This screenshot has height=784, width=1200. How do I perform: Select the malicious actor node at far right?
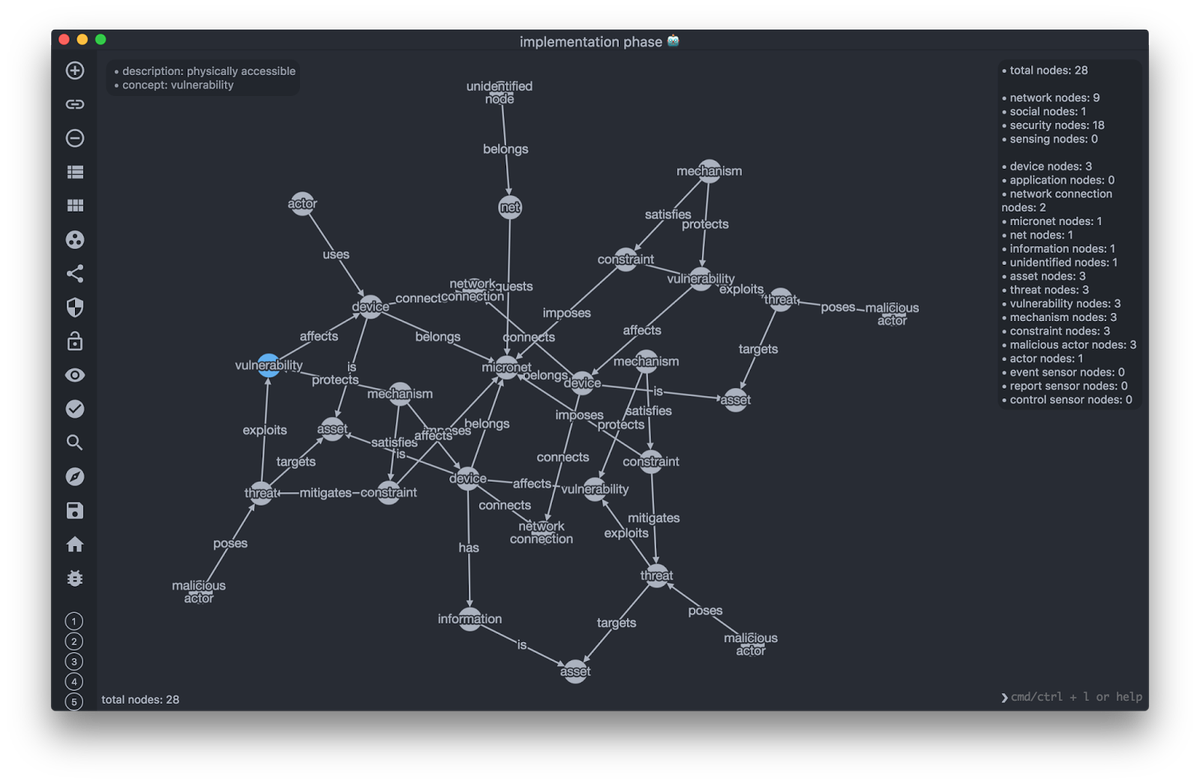[892, 314]
